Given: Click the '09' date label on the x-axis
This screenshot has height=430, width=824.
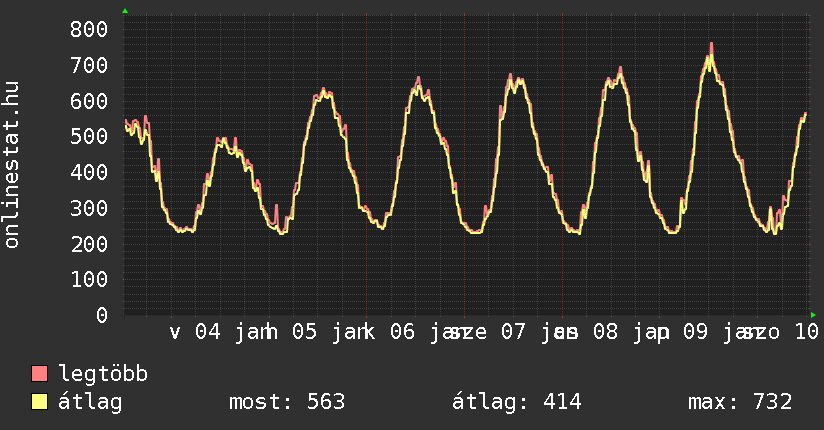Looking at the screenshot, I should tap(695, 332).
